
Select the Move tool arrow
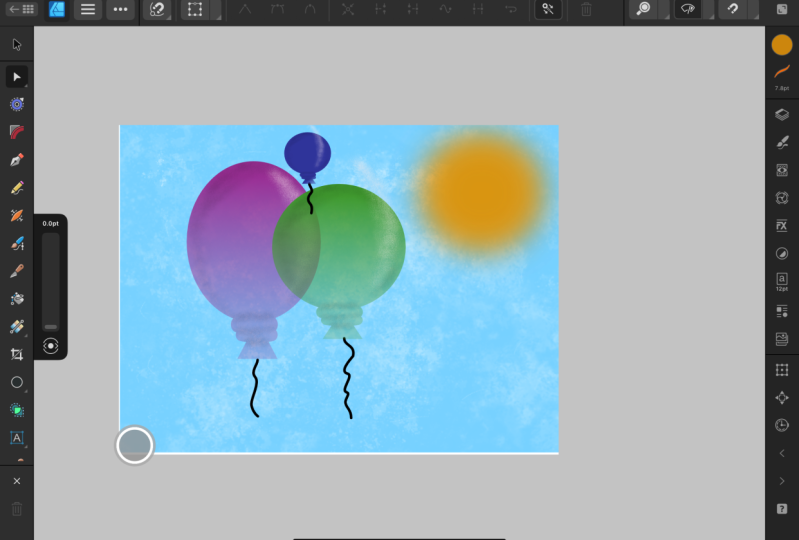pos(17,45)
